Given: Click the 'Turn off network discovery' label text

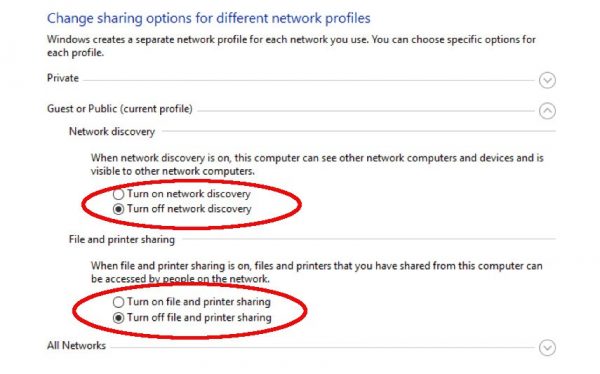Looking at the screenshot, I should pyautogui.click(x=189, y=209).
